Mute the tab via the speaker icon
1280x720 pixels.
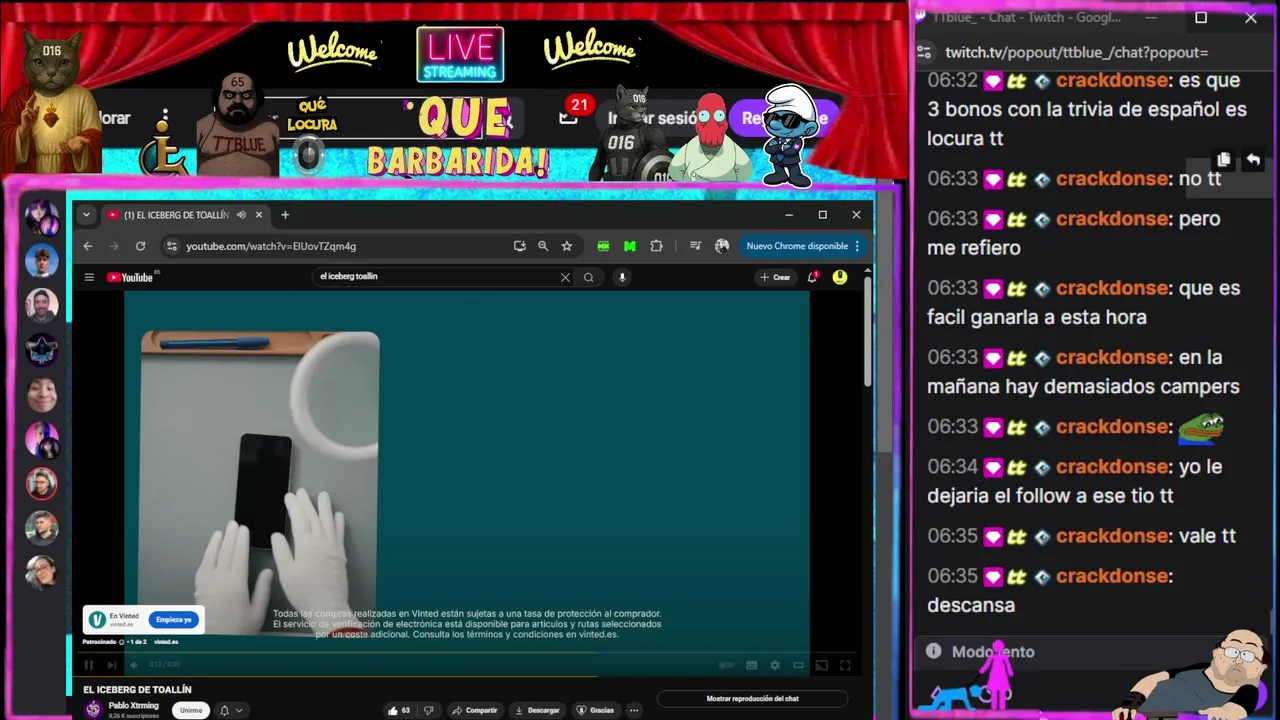(x=241, y=215)
